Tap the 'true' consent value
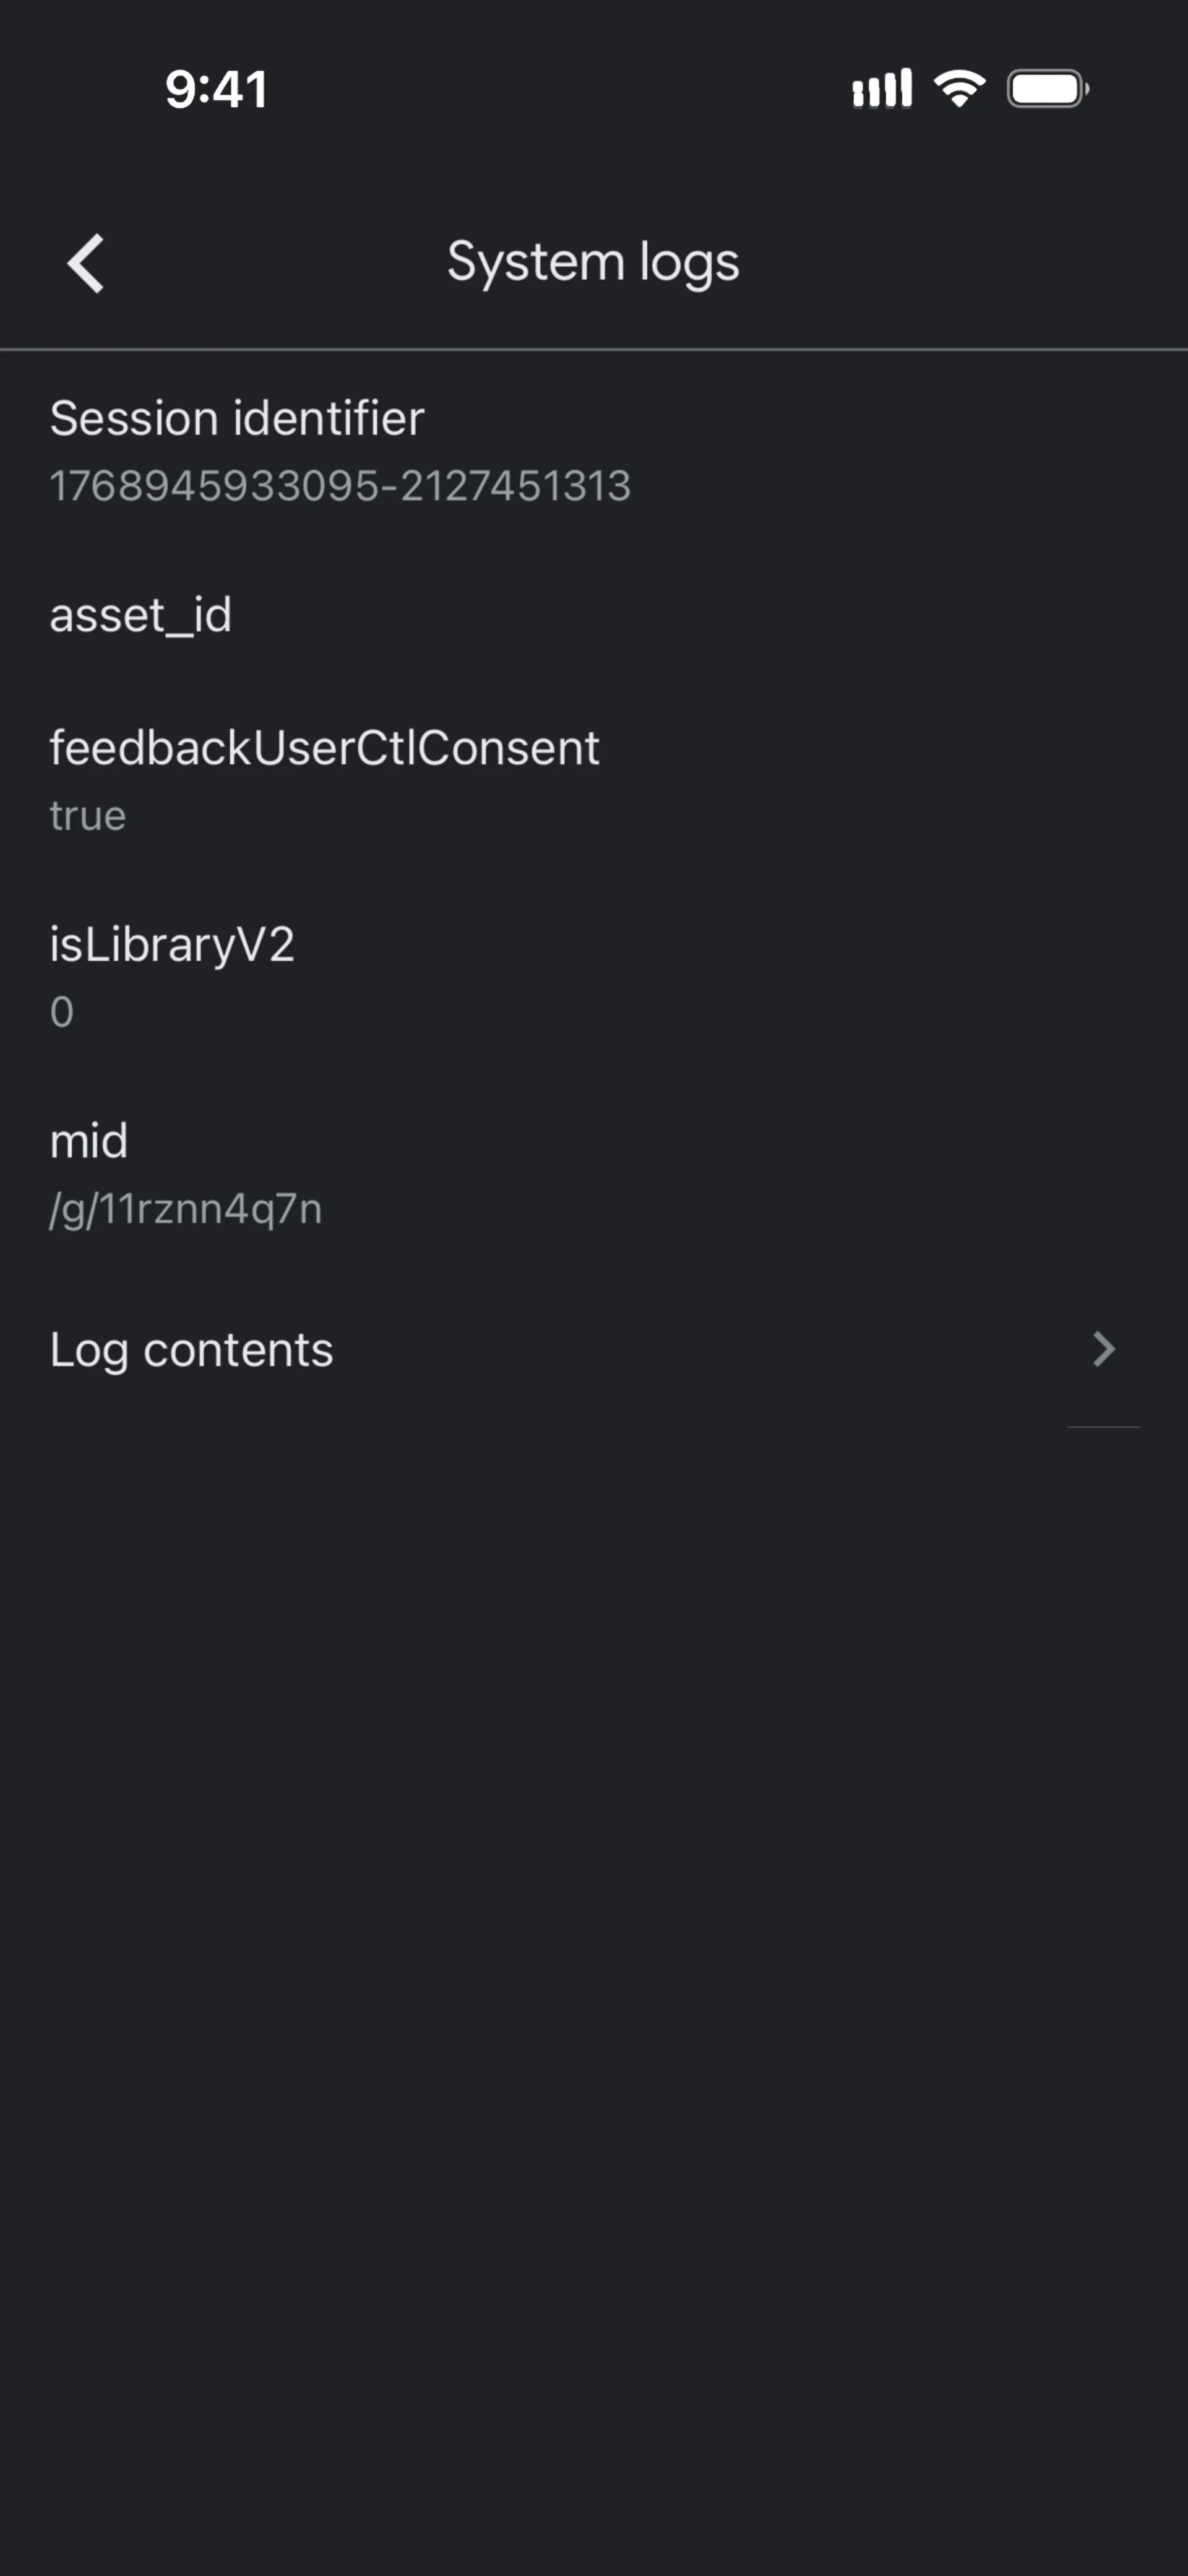The height and width of the screenshot is (2576, 1188). (x=88, y=816)
